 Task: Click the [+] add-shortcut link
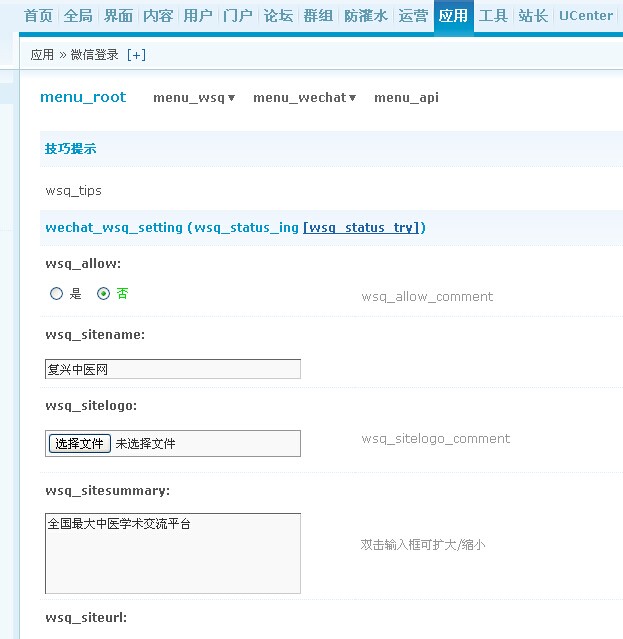[136, 55]
